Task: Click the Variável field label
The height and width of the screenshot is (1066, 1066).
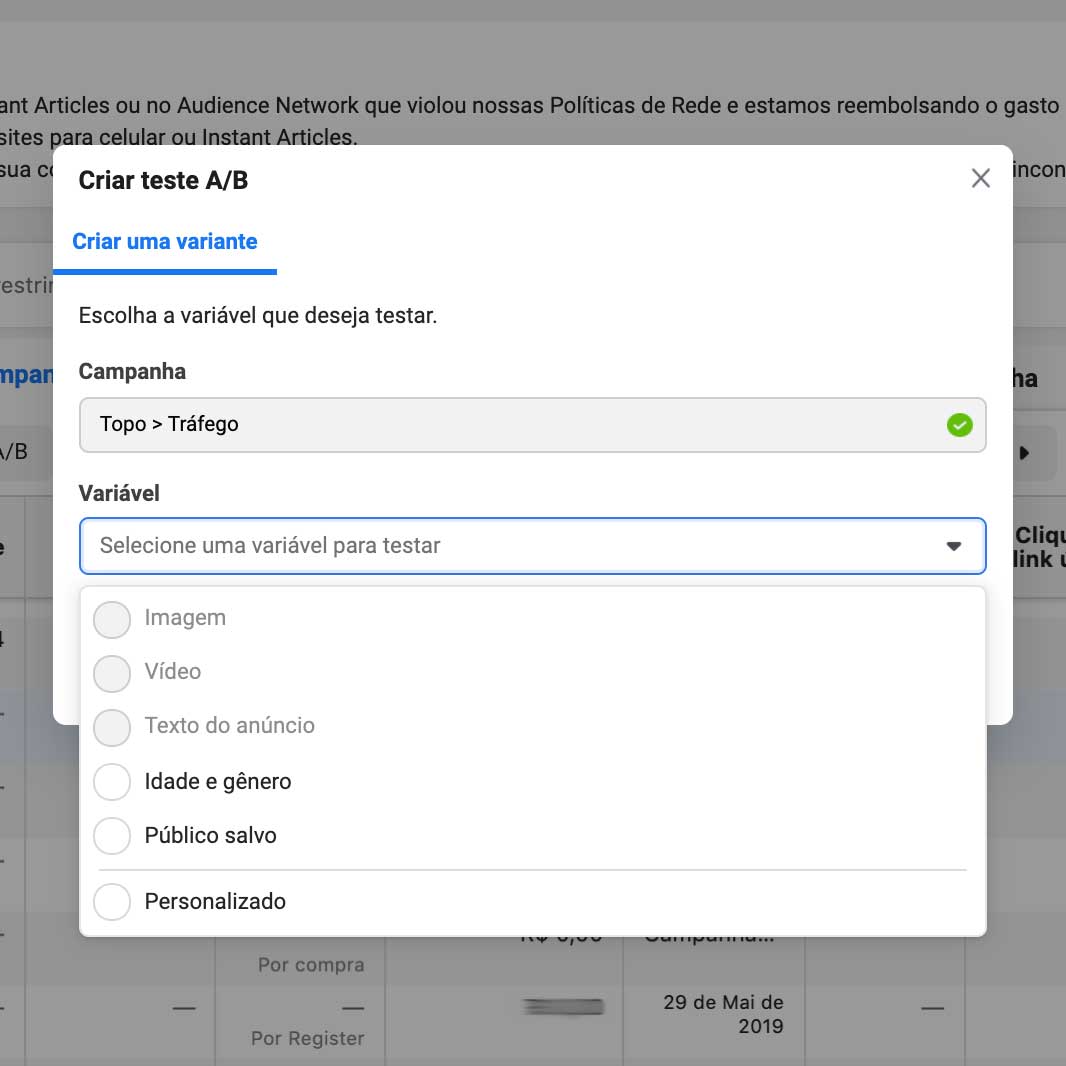Action: (x=119, y=493)
